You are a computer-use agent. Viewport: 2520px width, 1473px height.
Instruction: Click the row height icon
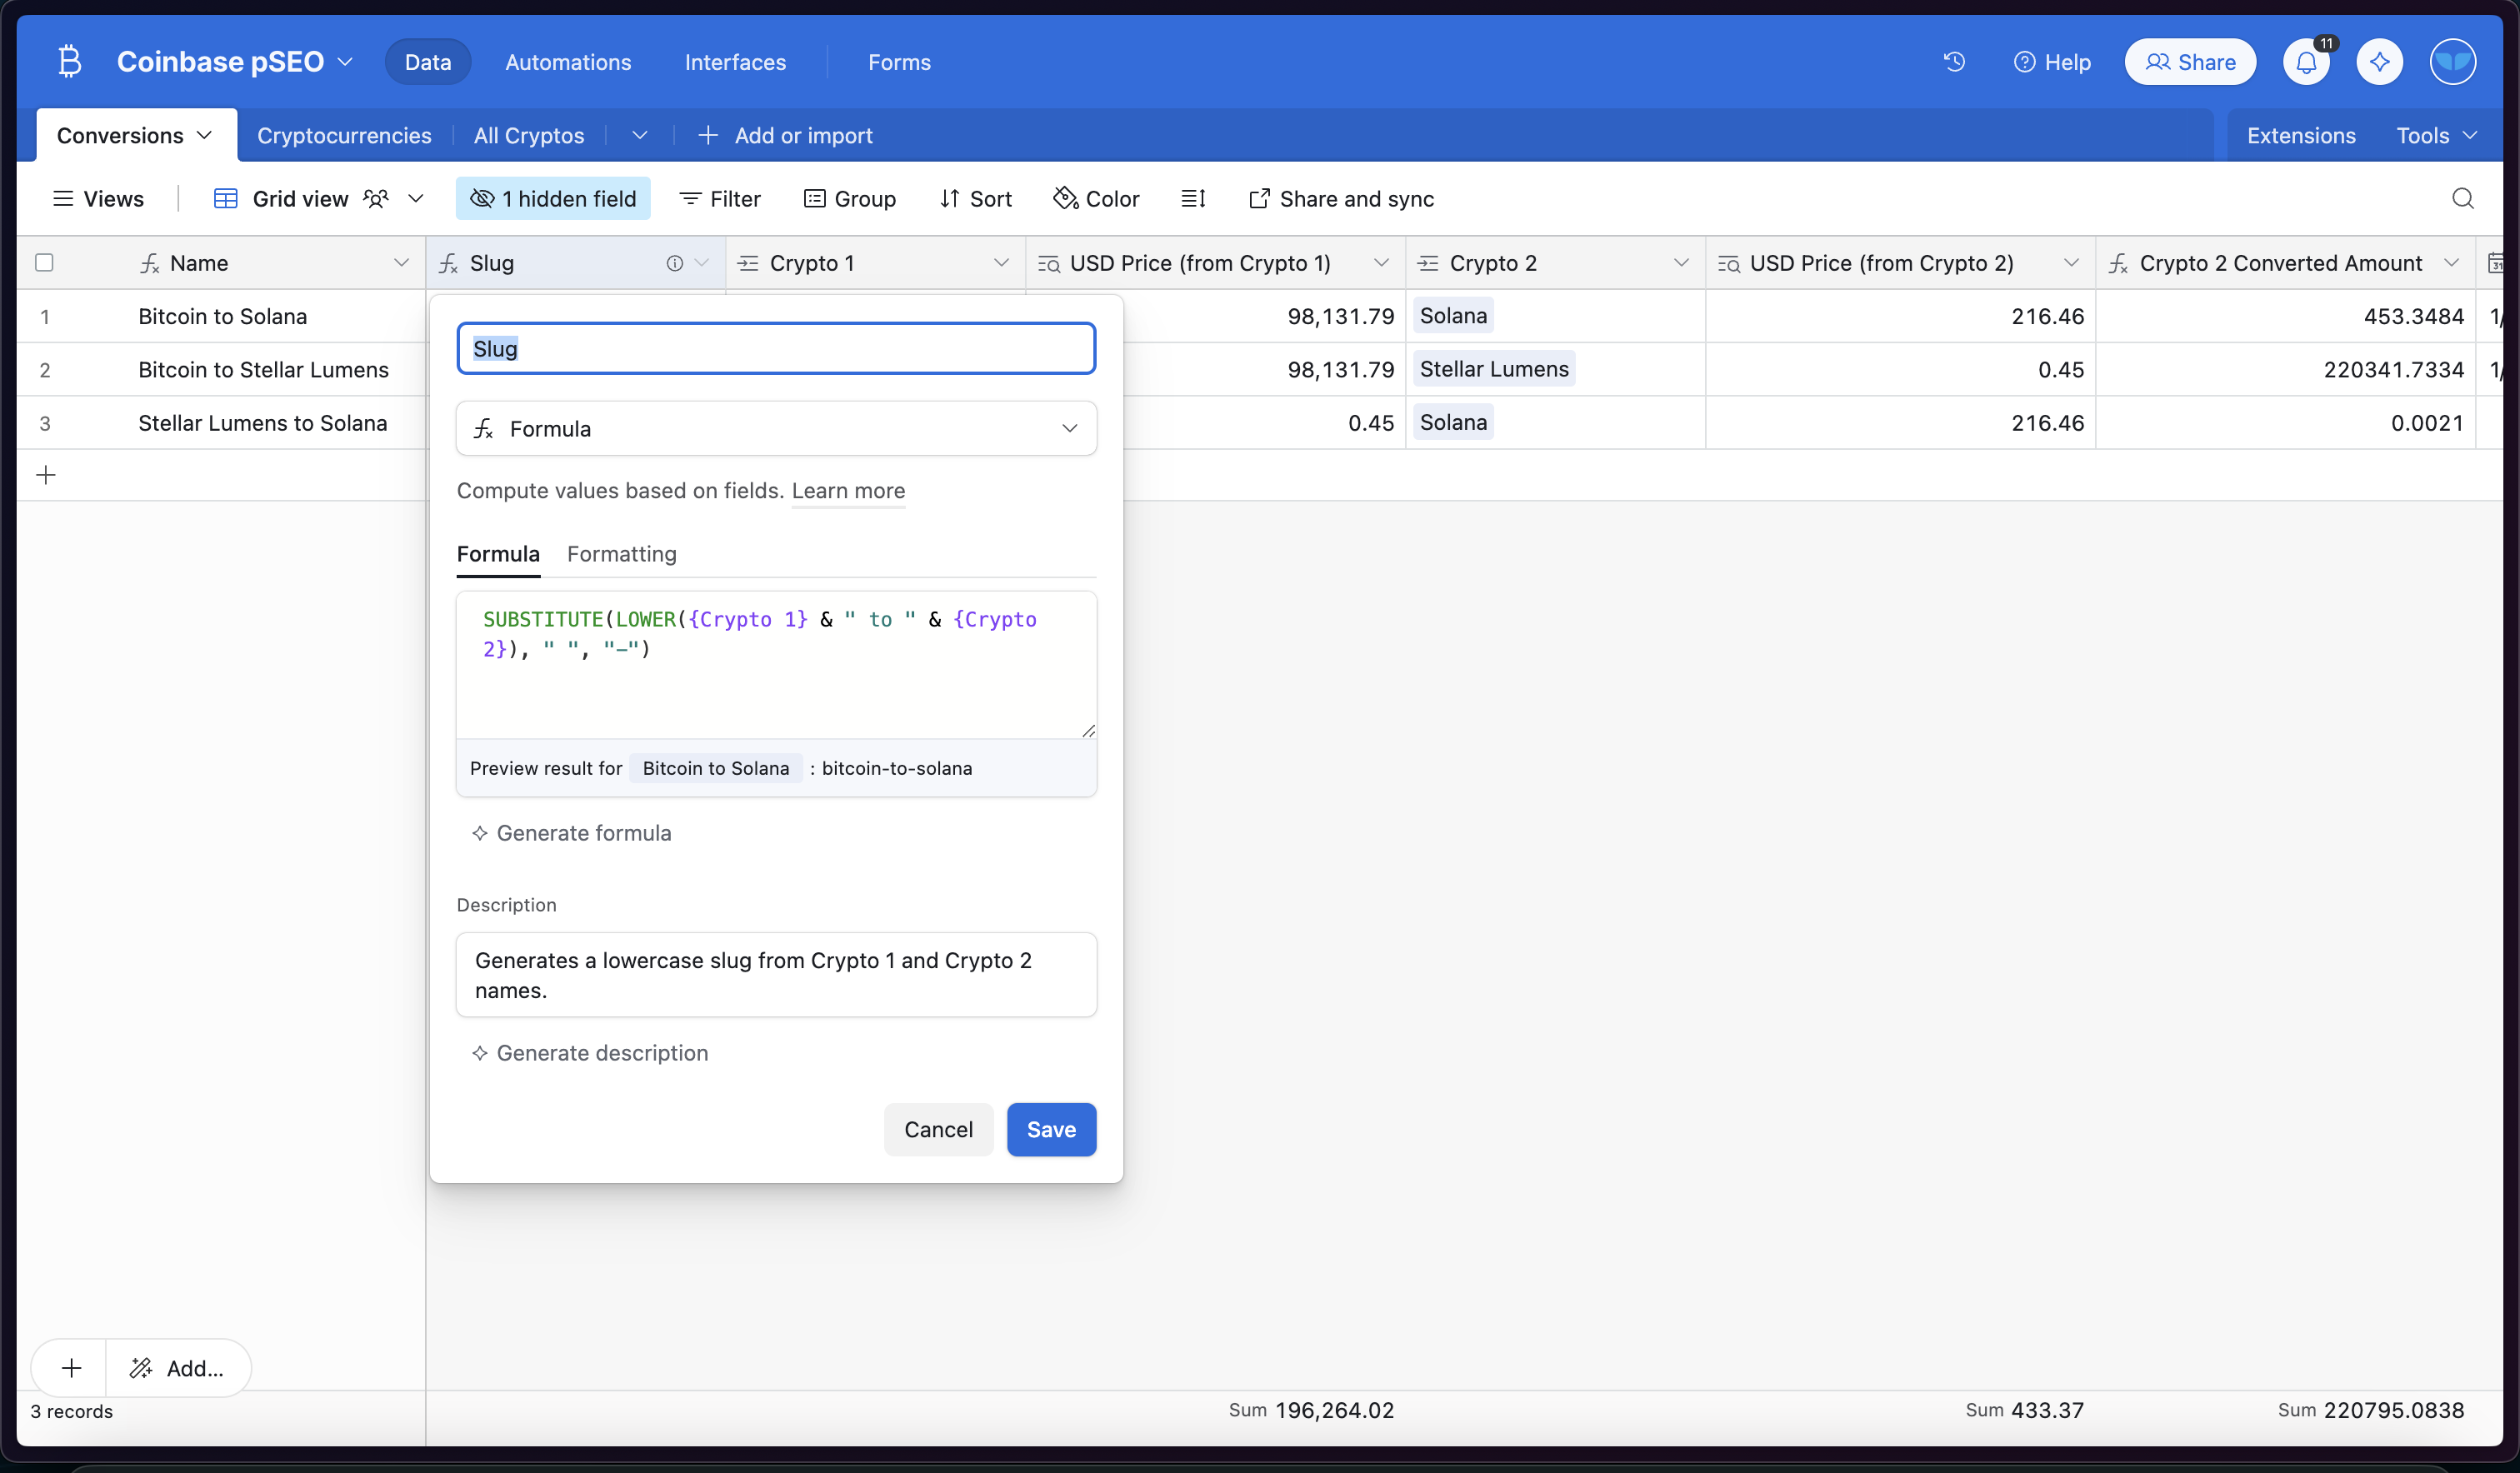click(1192, 199)
